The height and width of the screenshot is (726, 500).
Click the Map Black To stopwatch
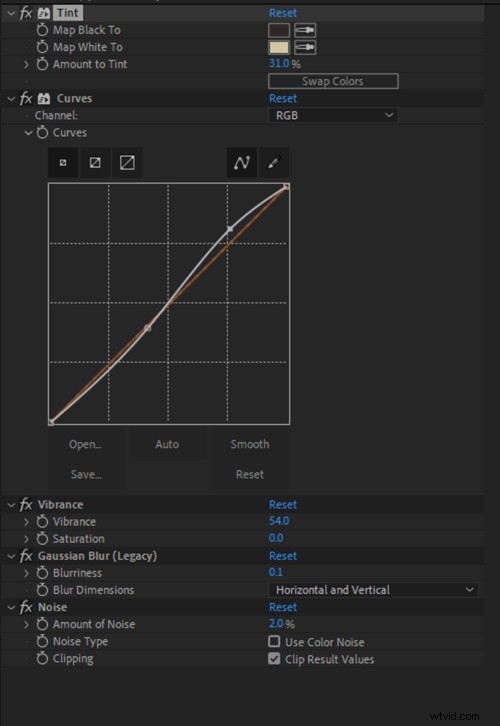click(x=42, y=30)
